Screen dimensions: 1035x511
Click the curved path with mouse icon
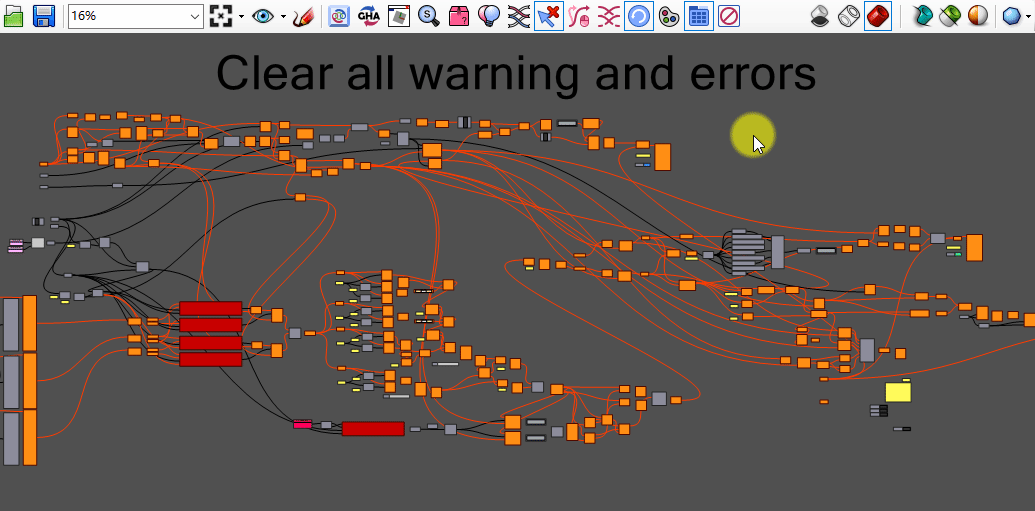[x=579, y=16]
